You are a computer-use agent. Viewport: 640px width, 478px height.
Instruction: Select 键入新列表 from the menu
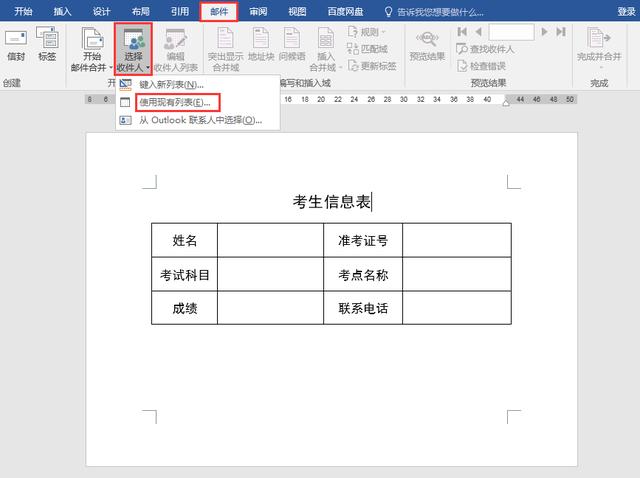(170, 85)
